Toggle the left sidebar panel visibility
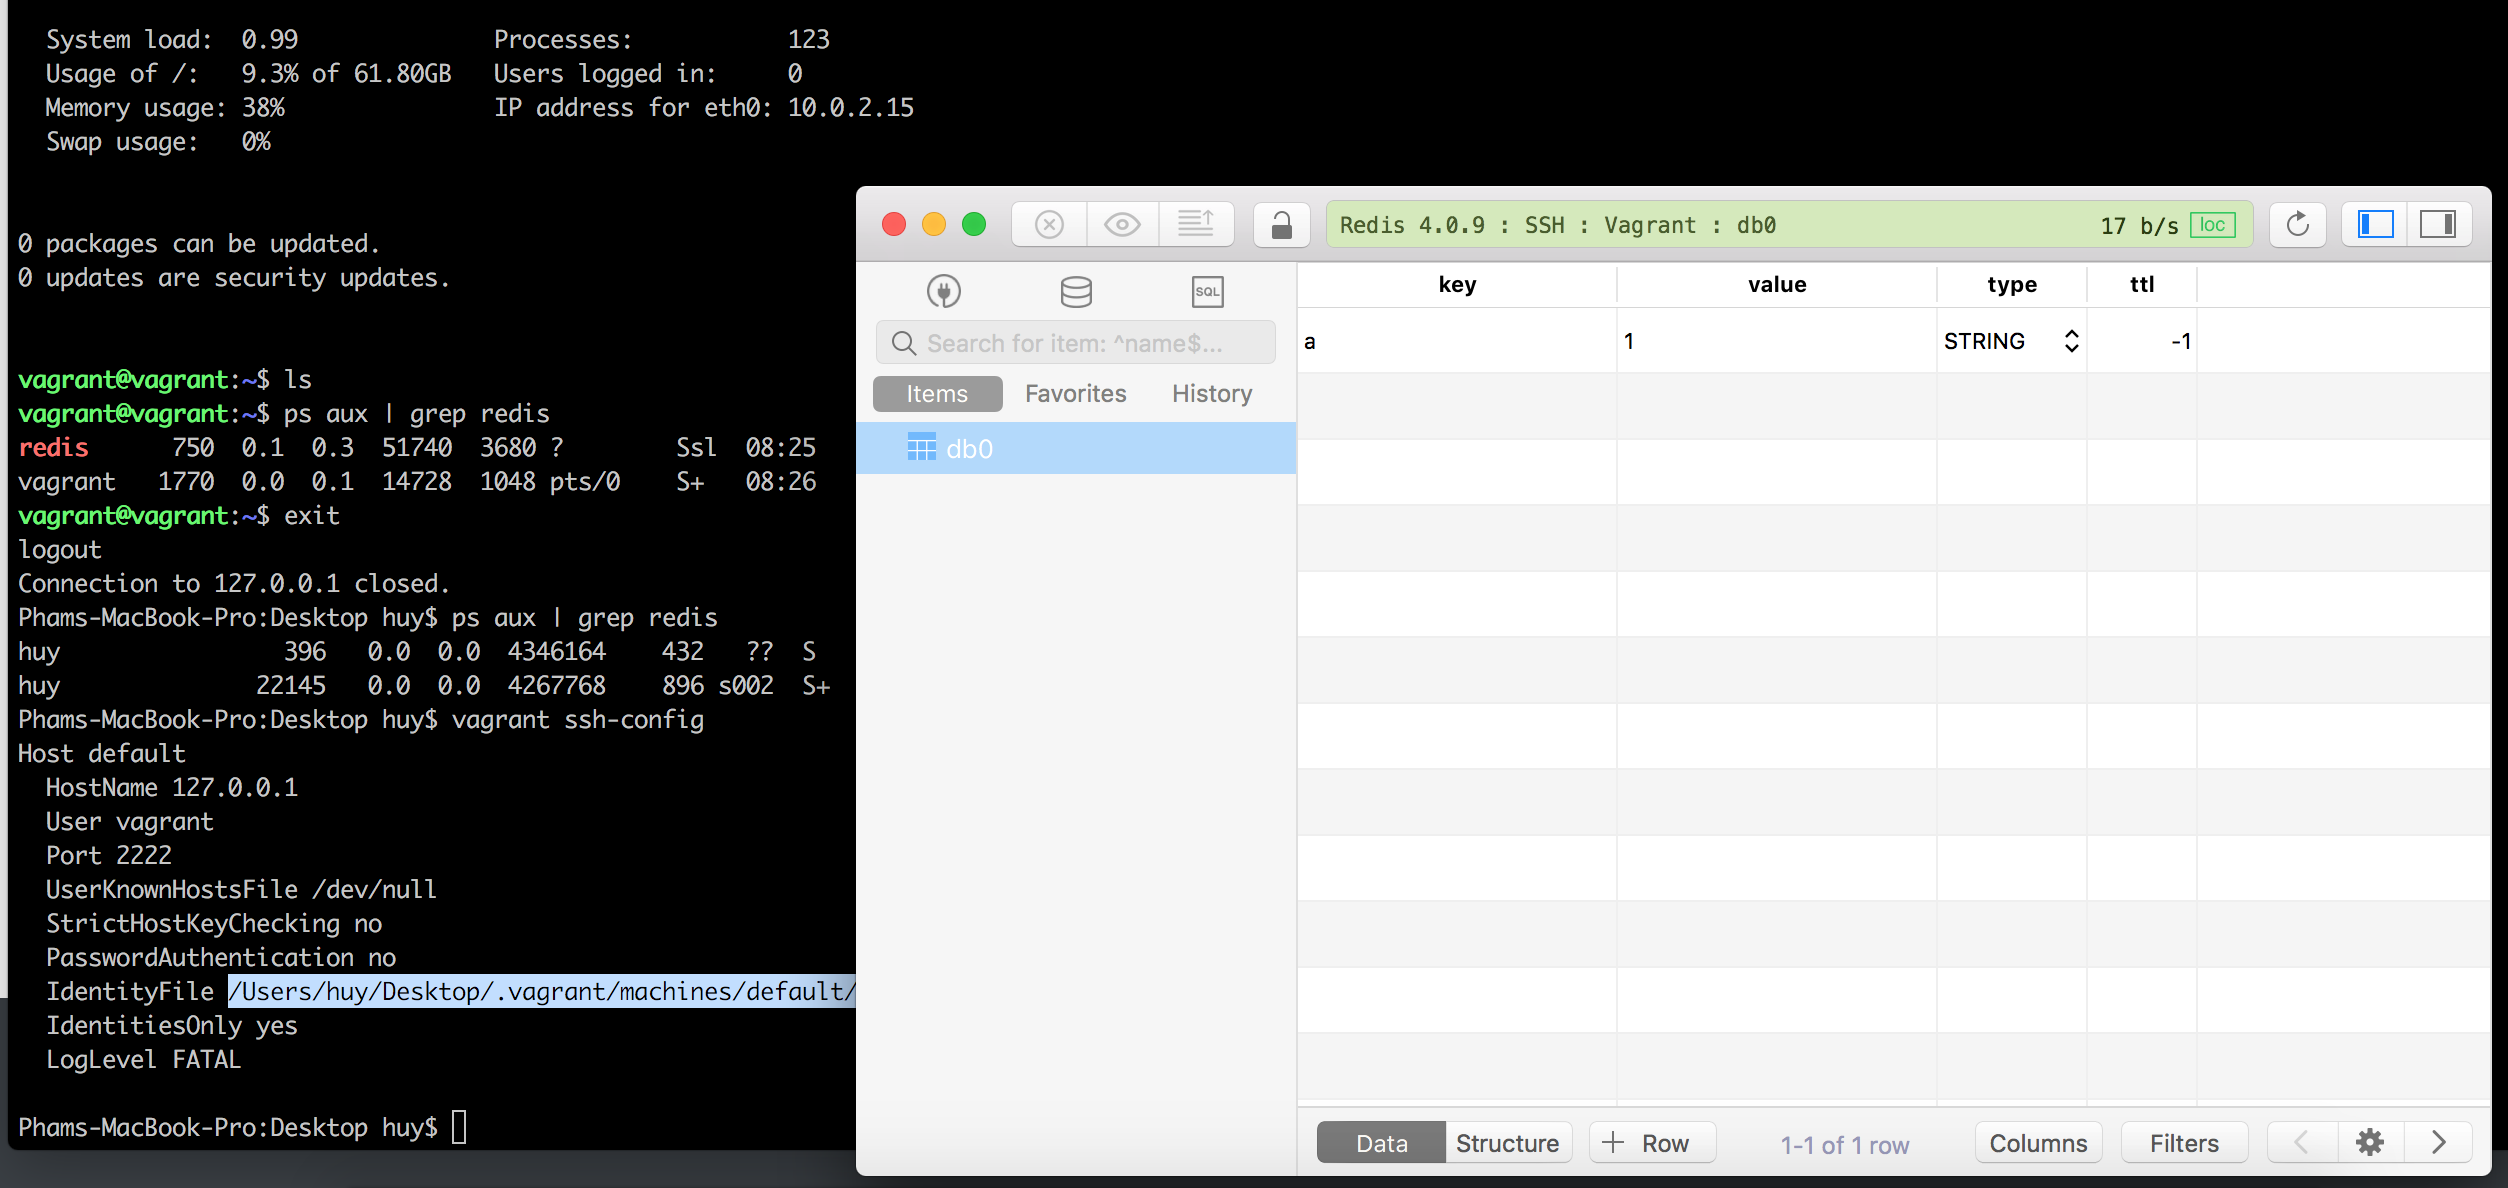The image size is (2508, 1188). coord(2377,223)
